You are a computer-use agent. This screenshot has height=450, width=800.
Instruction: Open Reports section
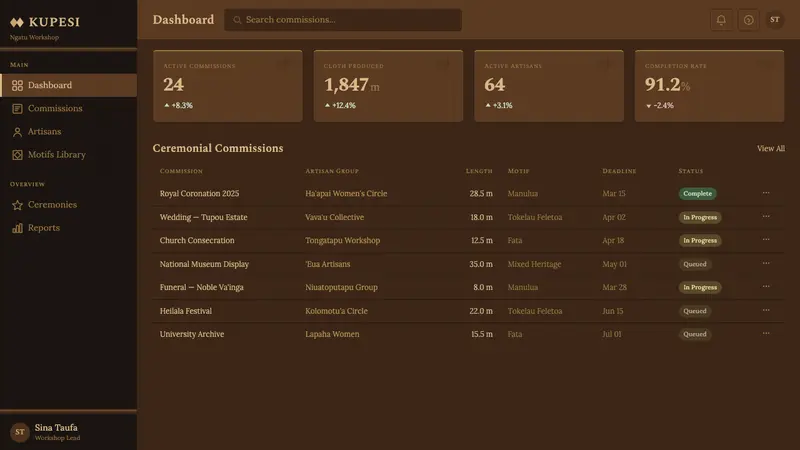[x=68, y=228]
